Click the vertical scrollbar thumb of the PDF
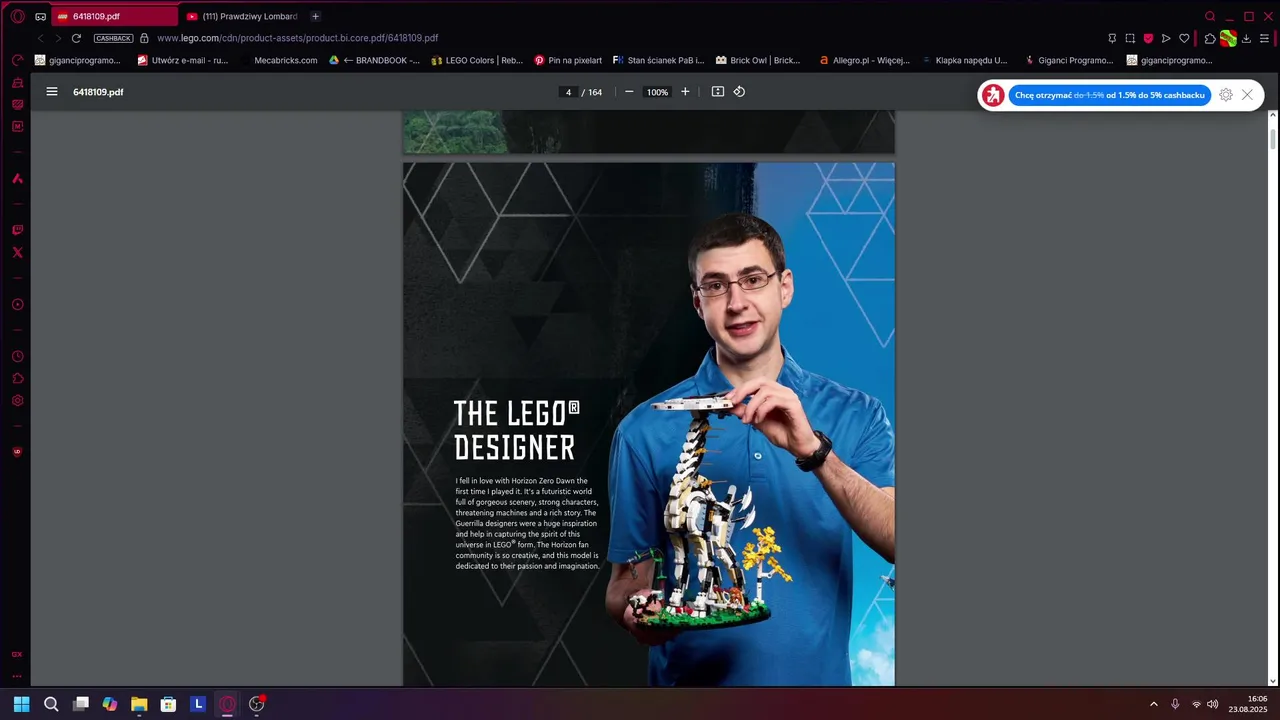Screen dimensions: 1280x720 point(1273,139)
